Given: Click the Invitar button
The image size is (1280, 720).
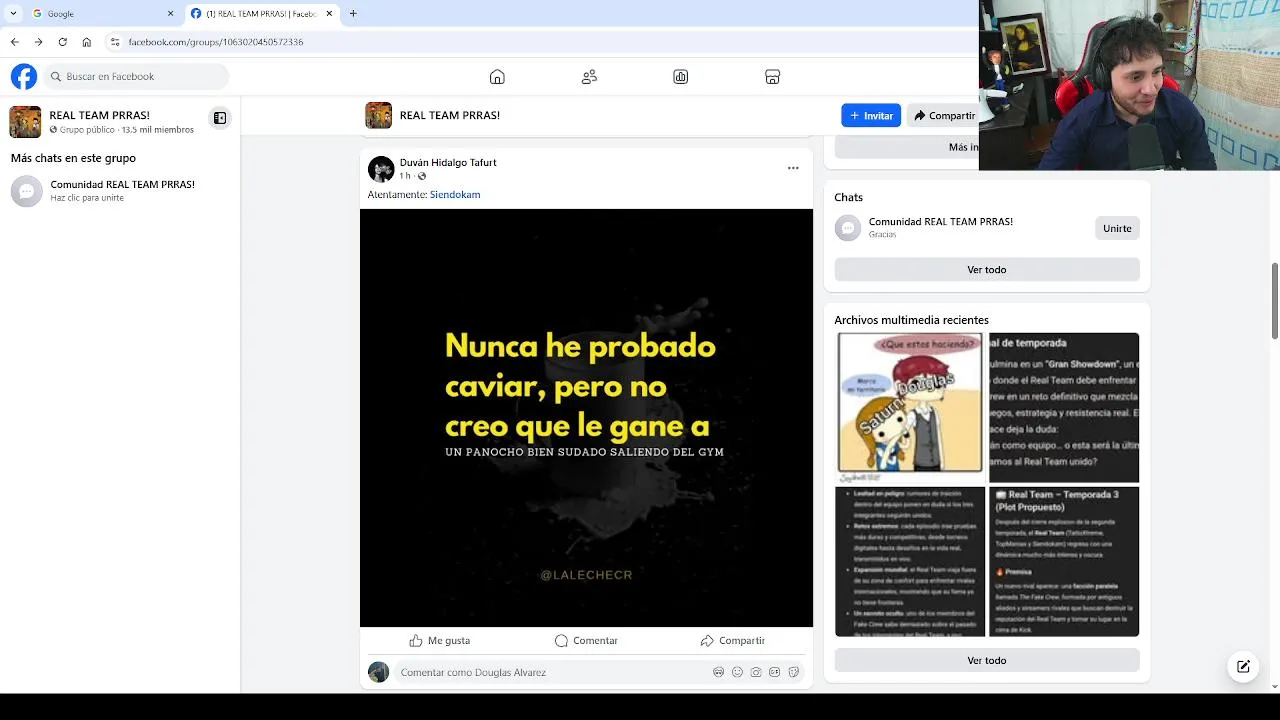Looking at the screenshot, I should tap(871, 115).
